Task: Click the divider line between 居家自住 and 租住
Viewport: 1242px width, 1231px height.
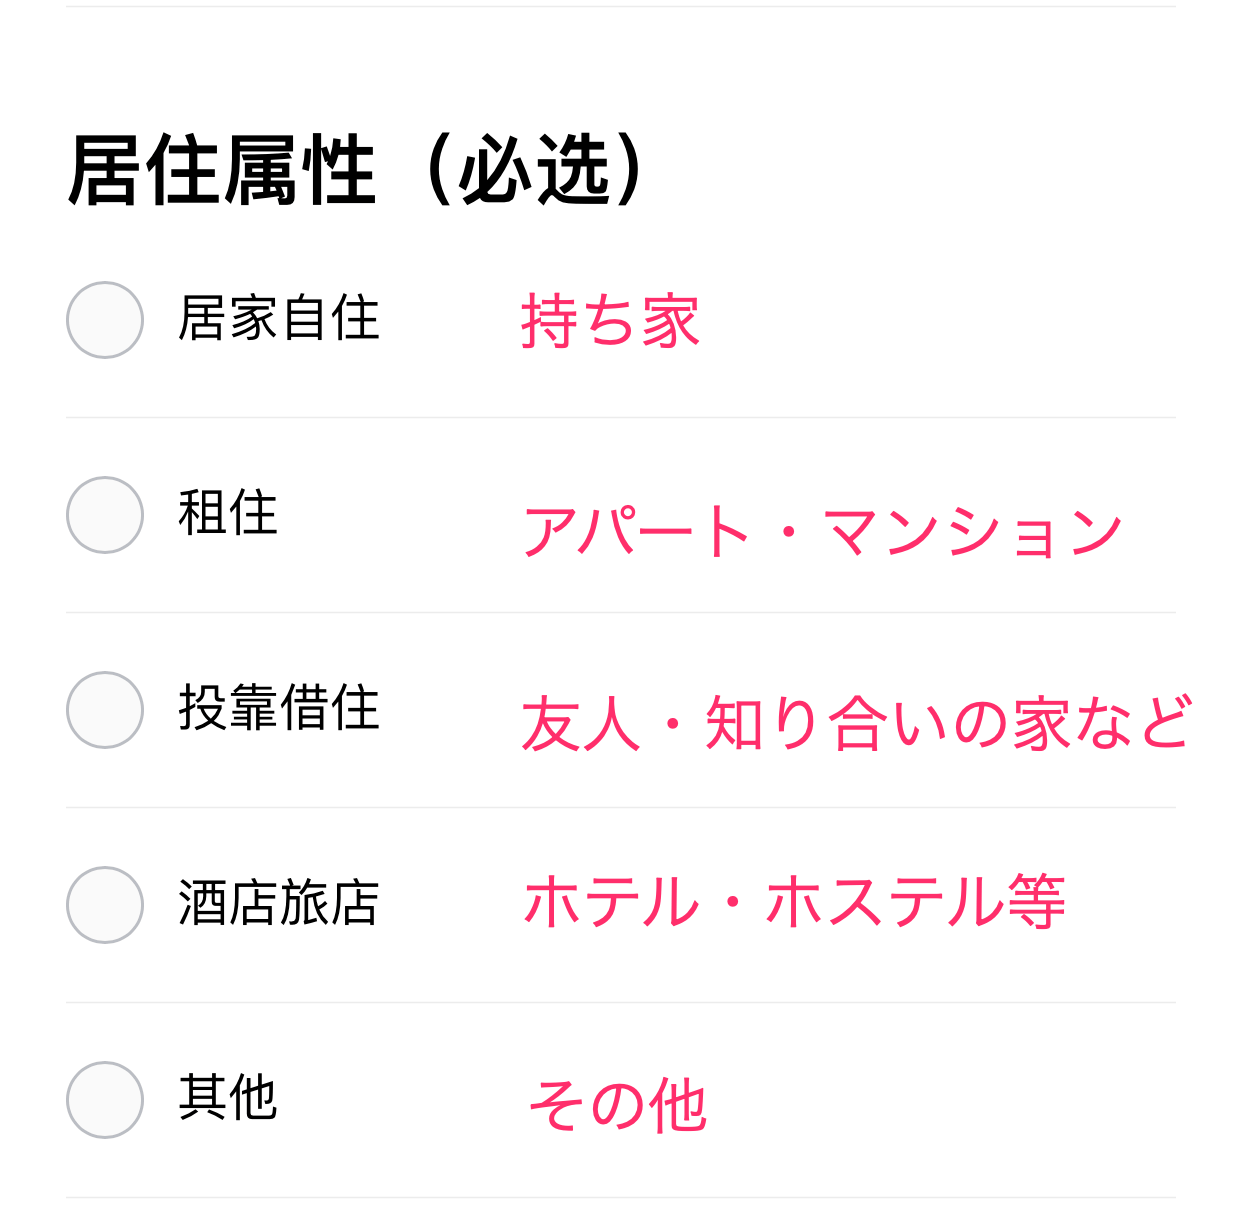Action: [621, 417]
